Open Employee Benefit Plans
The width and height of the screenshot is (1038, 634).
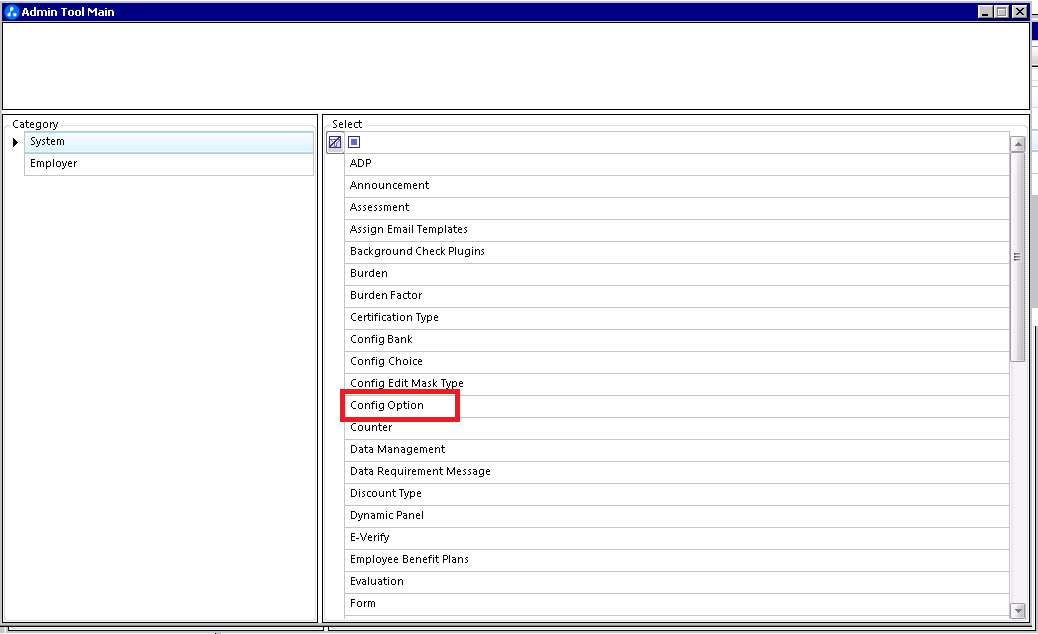677,560
